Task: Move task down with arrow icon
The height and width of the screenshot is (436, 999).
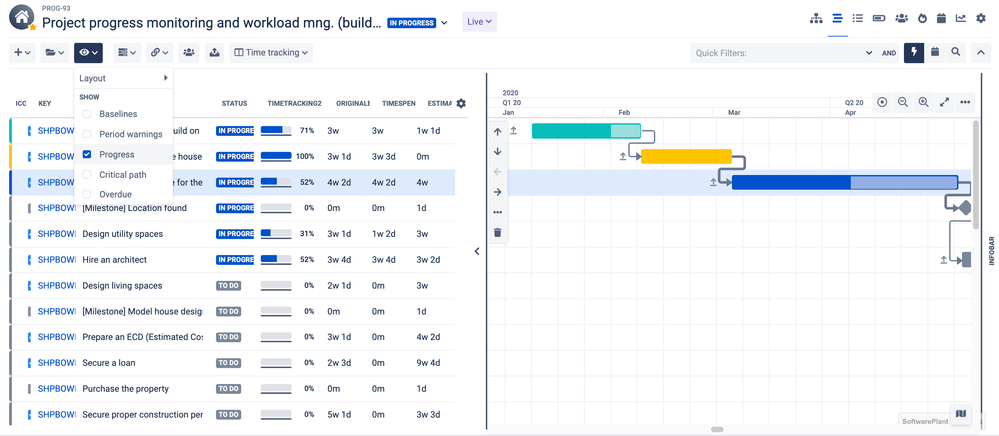Action: 498,152
